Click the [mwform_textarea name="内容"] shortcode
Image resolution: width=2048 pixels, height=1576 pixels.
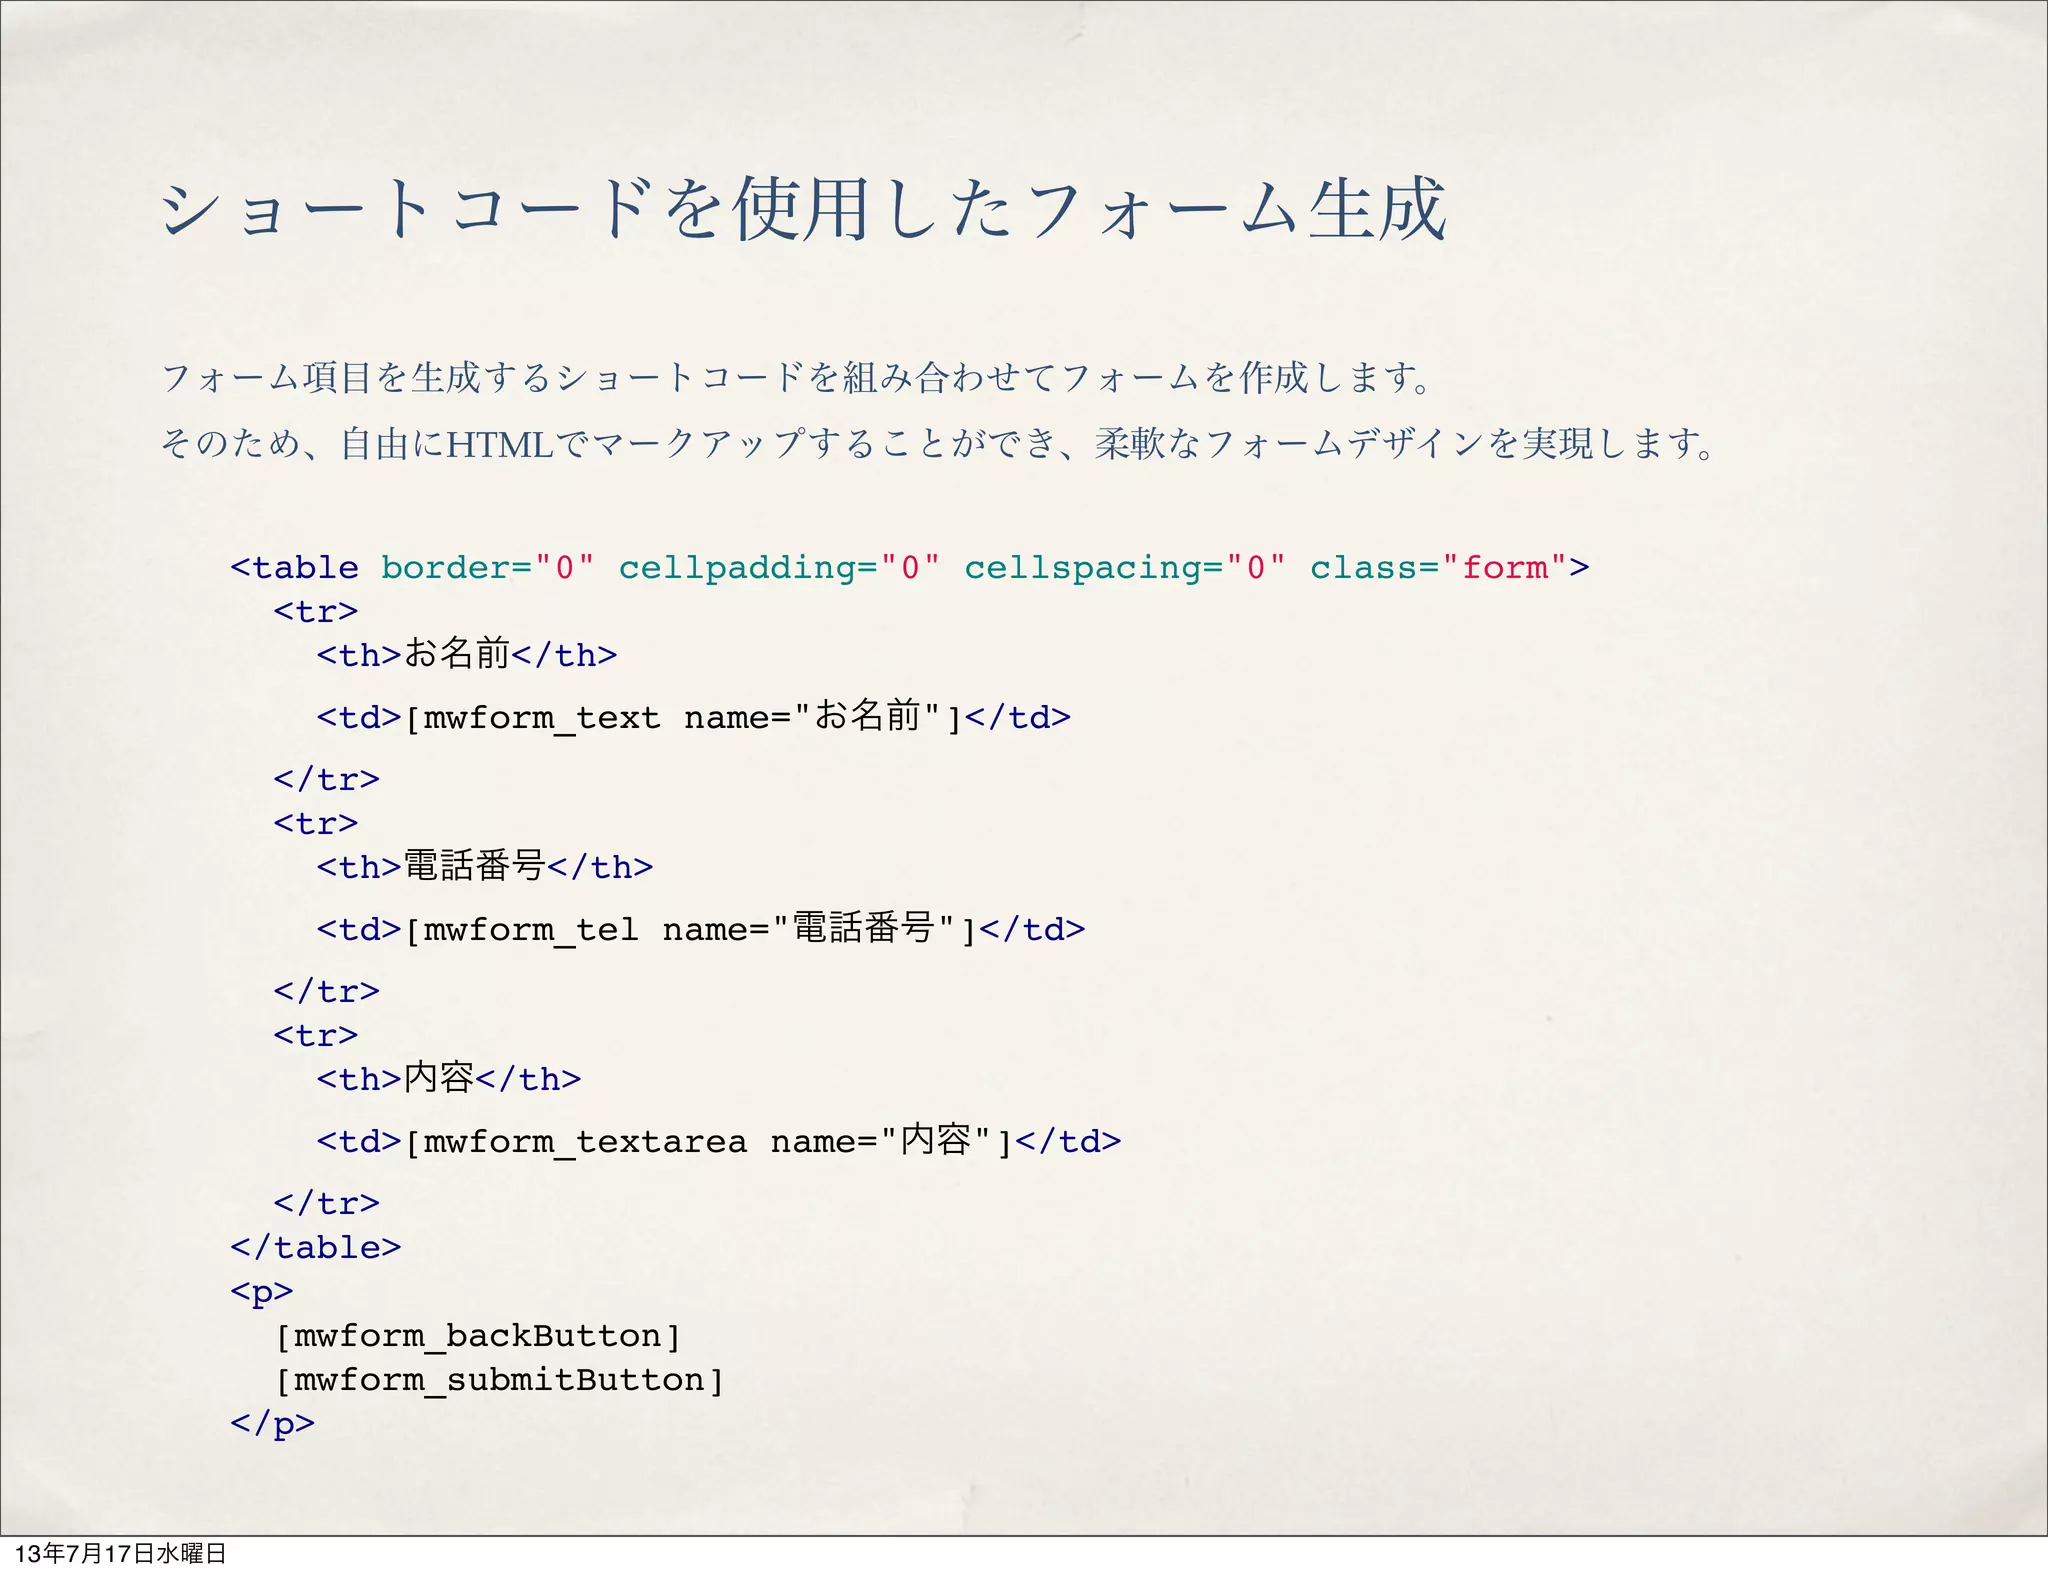pyautogui.click(x=708, y=1141)
